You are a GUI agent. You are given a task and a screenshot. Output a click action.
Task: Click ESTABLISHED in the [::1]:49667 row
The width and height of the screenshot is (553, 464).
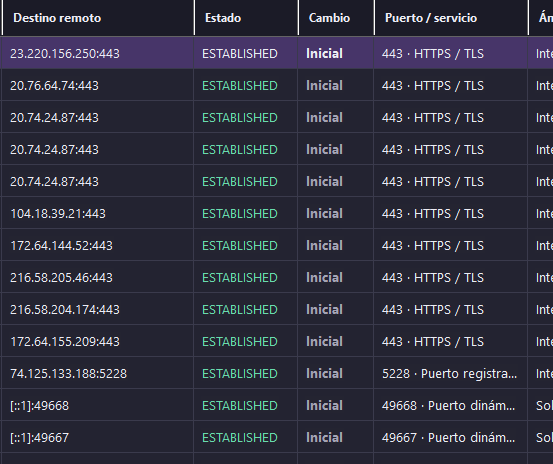pyautogui.click(x=240, y=438)
